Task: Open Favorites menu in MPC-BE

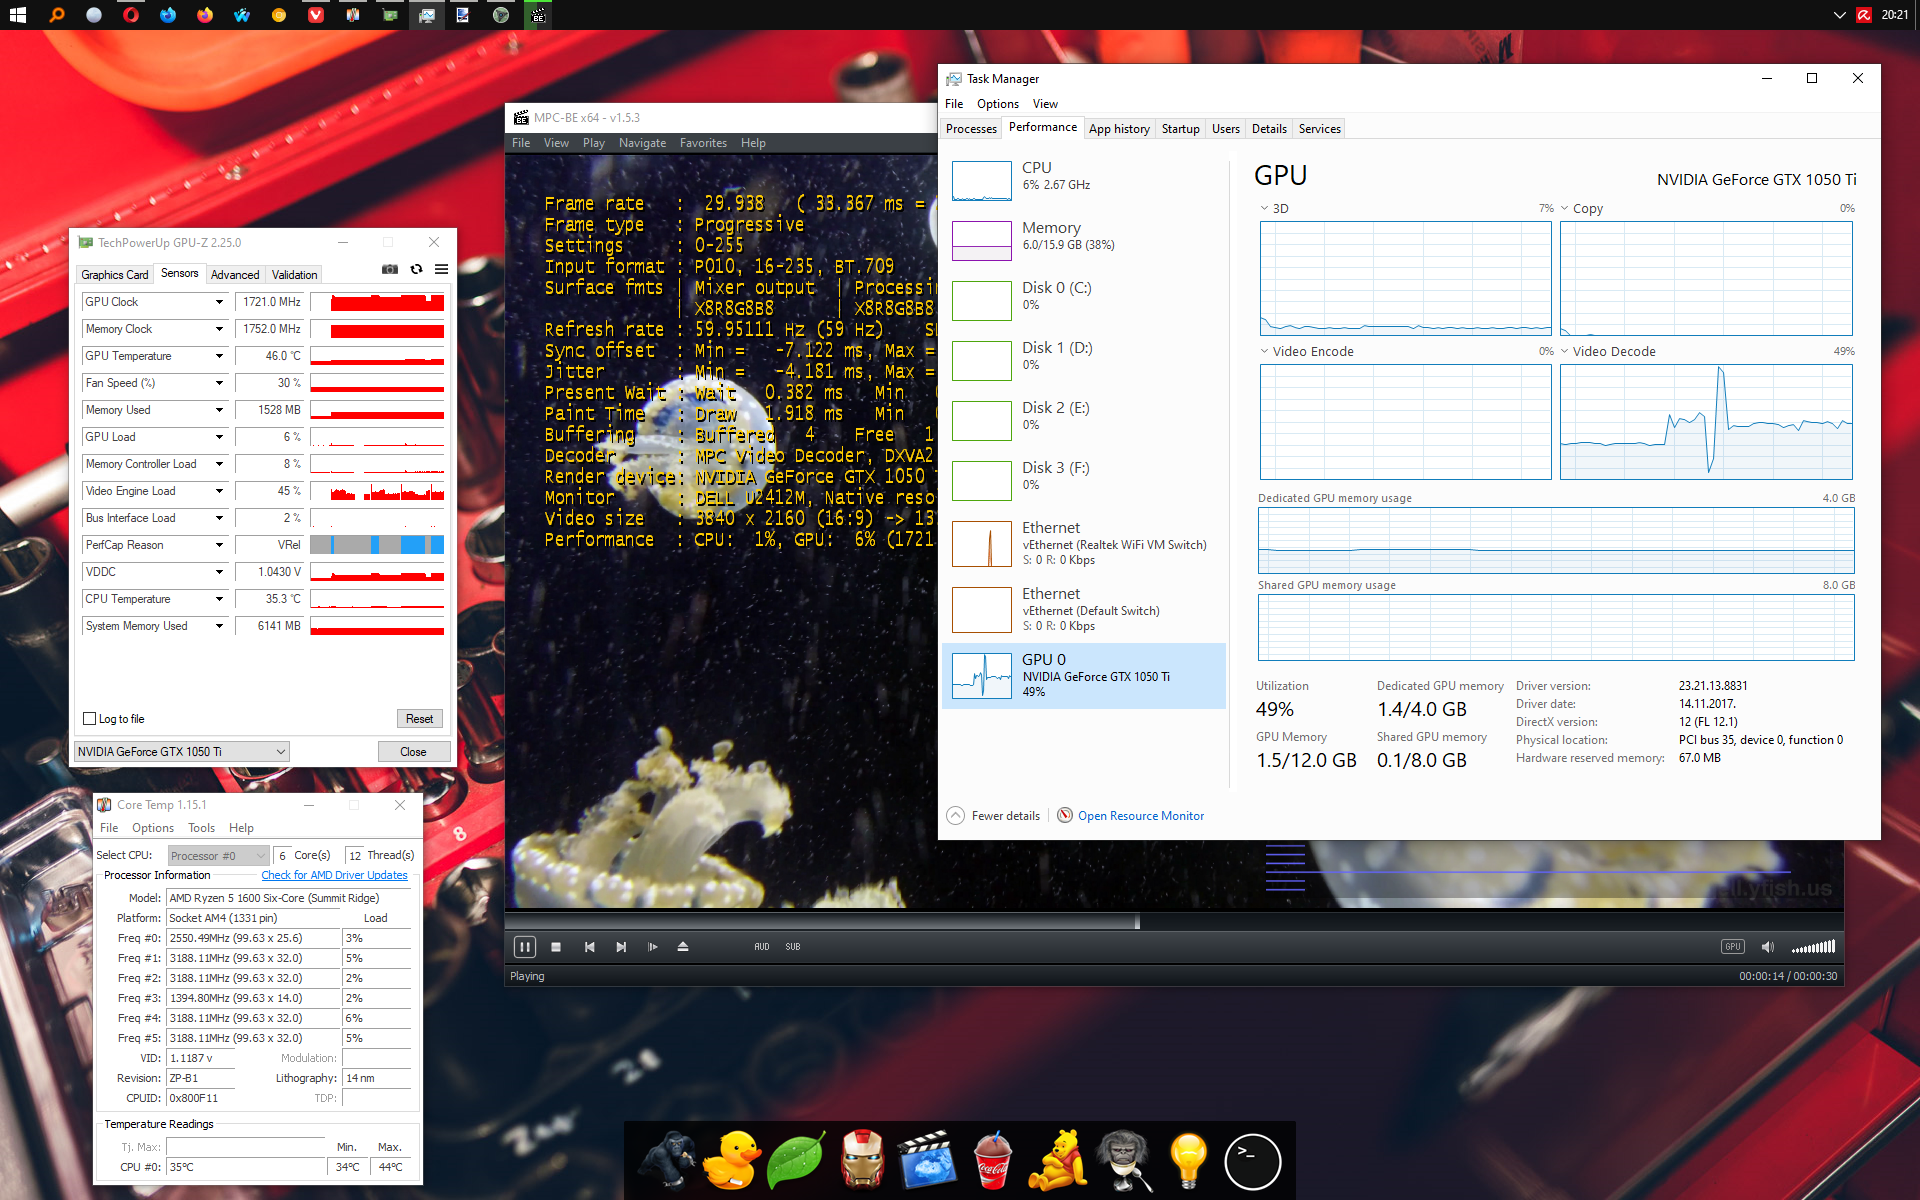Action: (x=703, y=143)
